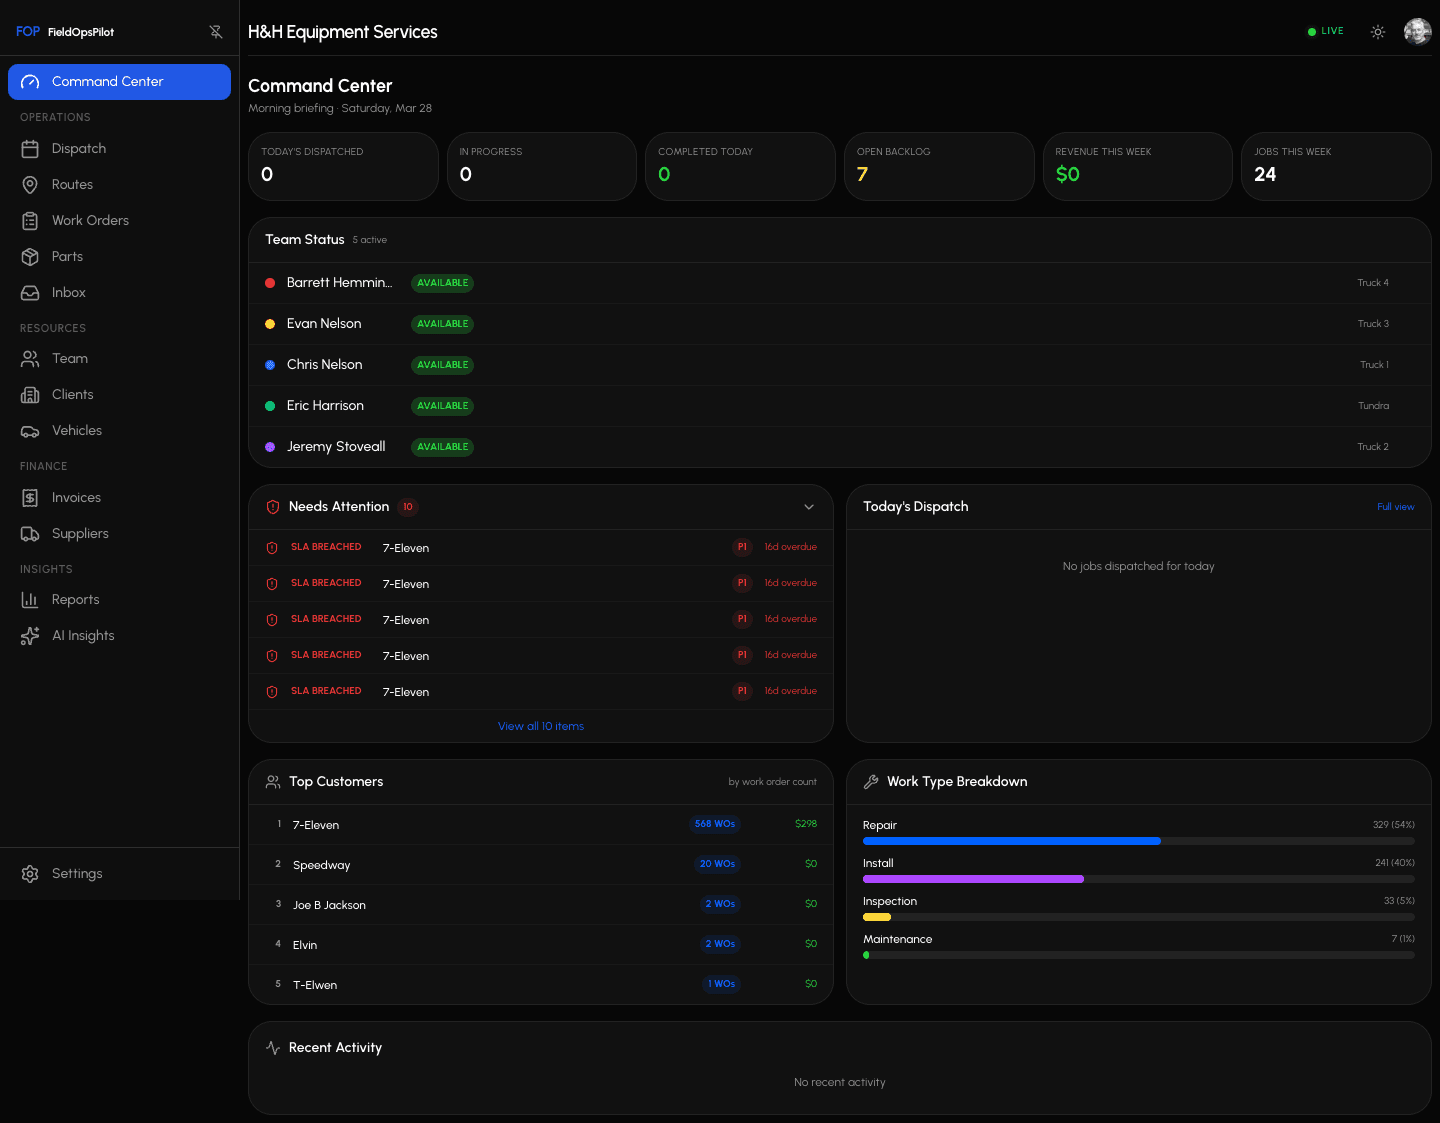
Task: Click the AI Insights sparkle icon
Action: [x=30, y=636]
